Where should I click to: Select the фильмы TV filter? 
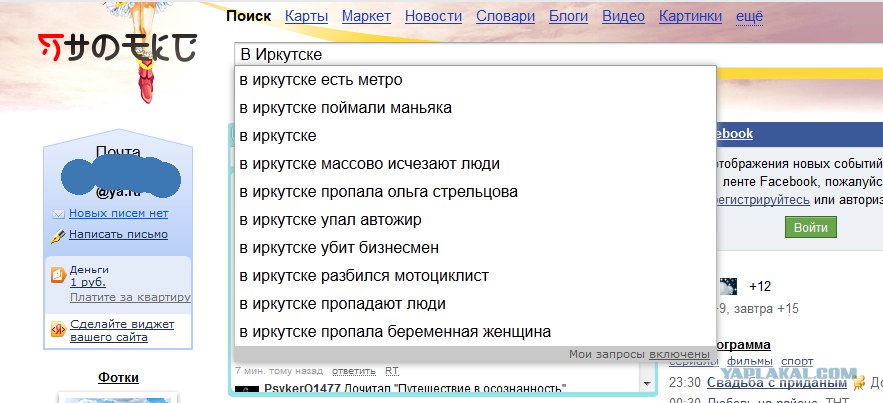coord(750,361)
